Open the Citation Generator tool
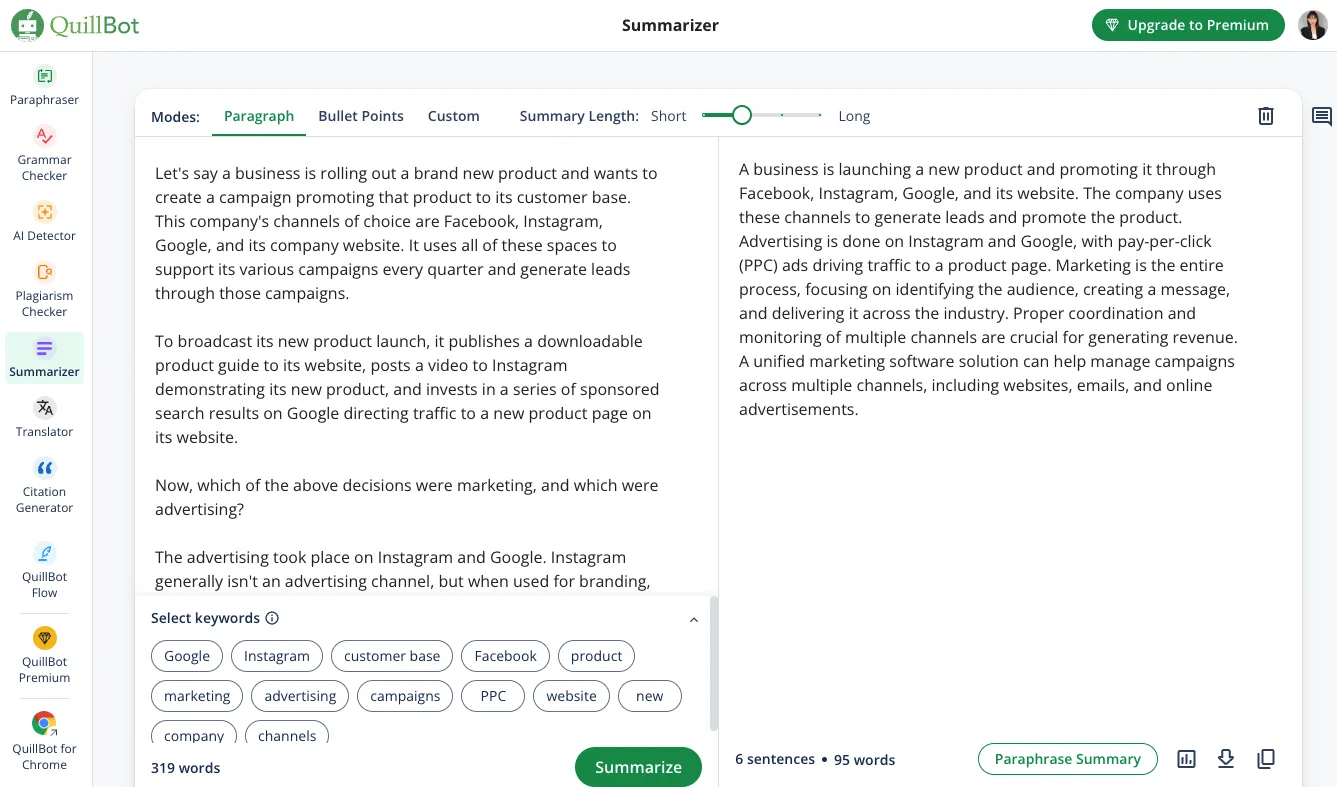The height and width of the screenshot is (787, 1337). tap(44, 486)
